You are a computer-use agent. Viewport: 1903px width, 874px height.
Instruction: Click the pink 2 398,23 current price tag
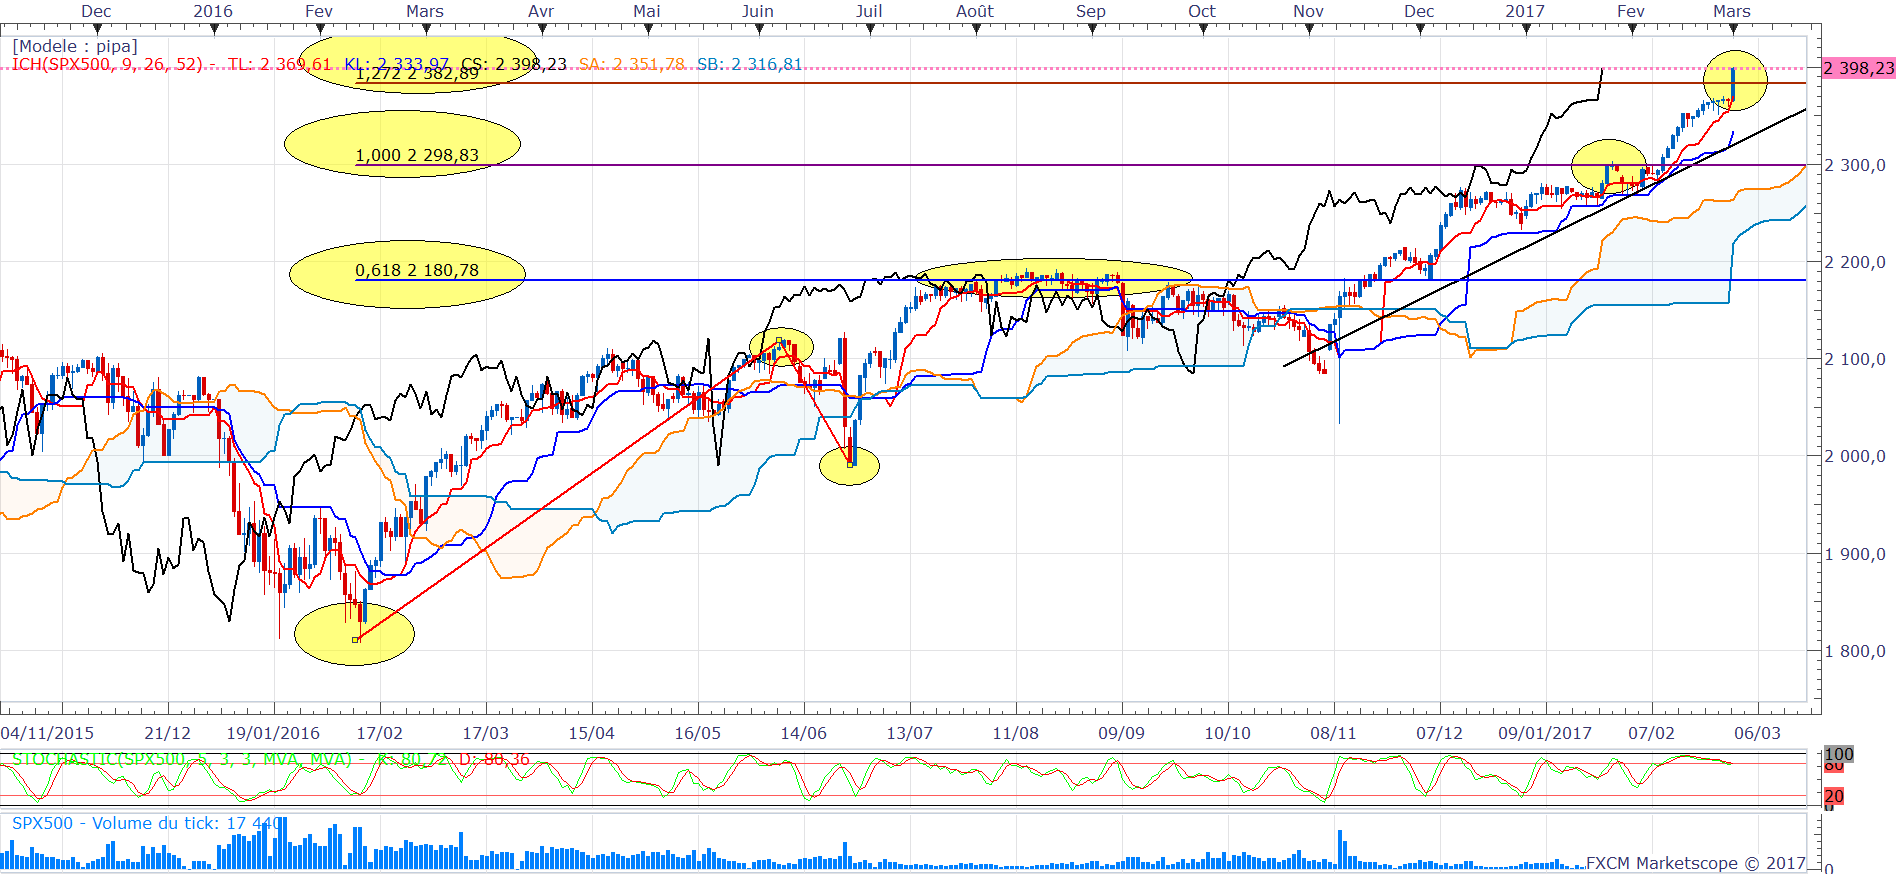pos(1858,68)
